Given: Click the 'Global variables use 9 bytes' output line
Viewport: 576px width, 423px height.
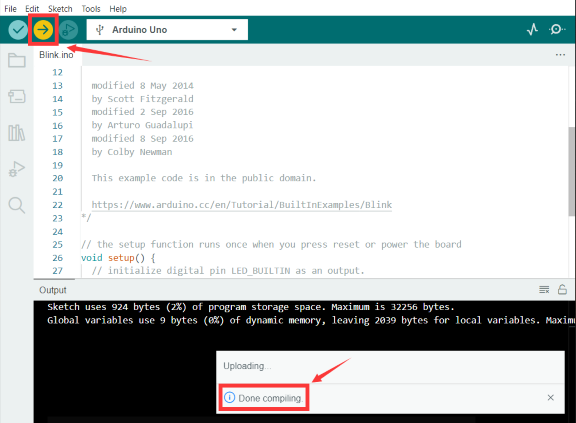Looking at the screenshot, I should (311, 321).
